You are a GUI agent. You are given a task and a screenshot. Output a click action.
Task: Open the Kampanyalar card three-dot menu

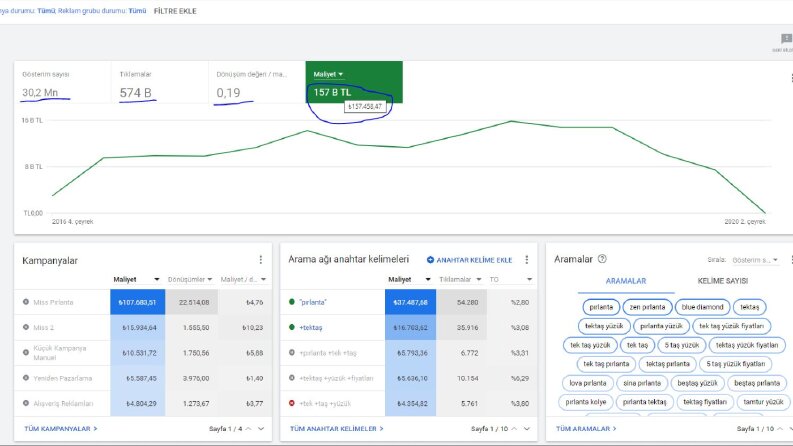pos(260,259)
